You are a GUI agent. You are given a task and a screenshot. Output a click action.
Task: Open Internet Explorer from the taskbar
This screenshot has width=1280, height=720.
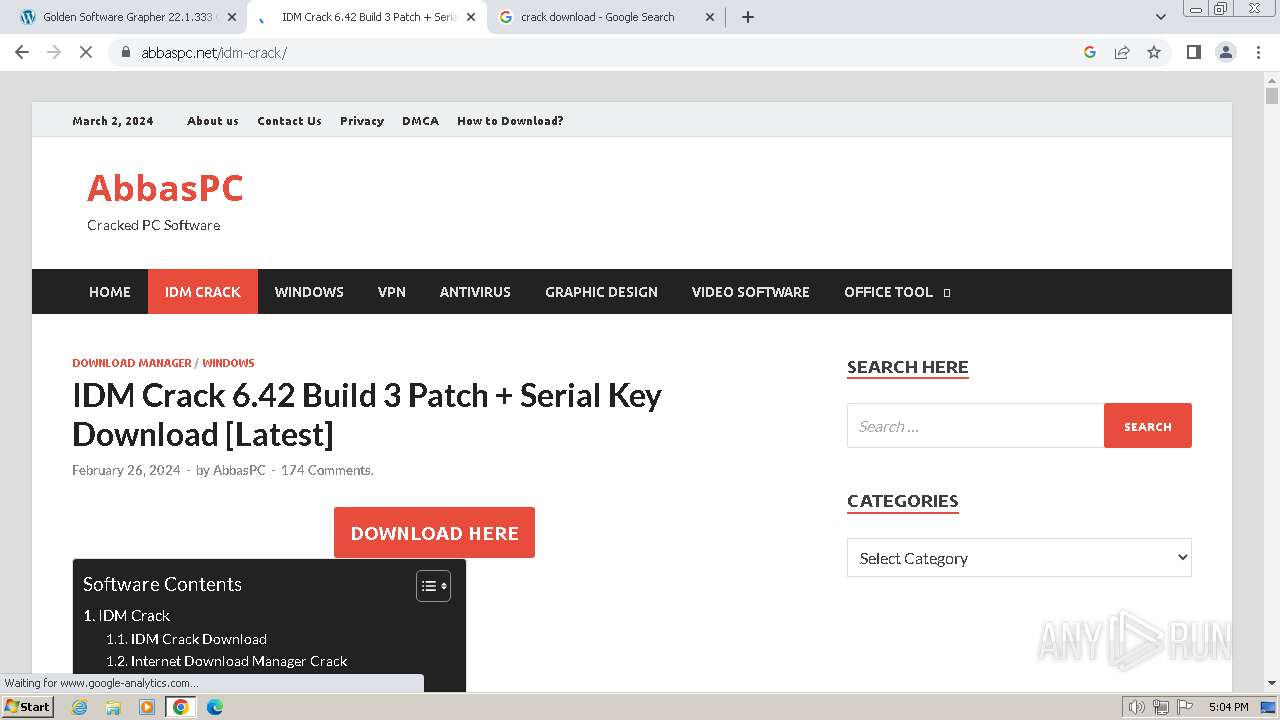click(80, 707)
